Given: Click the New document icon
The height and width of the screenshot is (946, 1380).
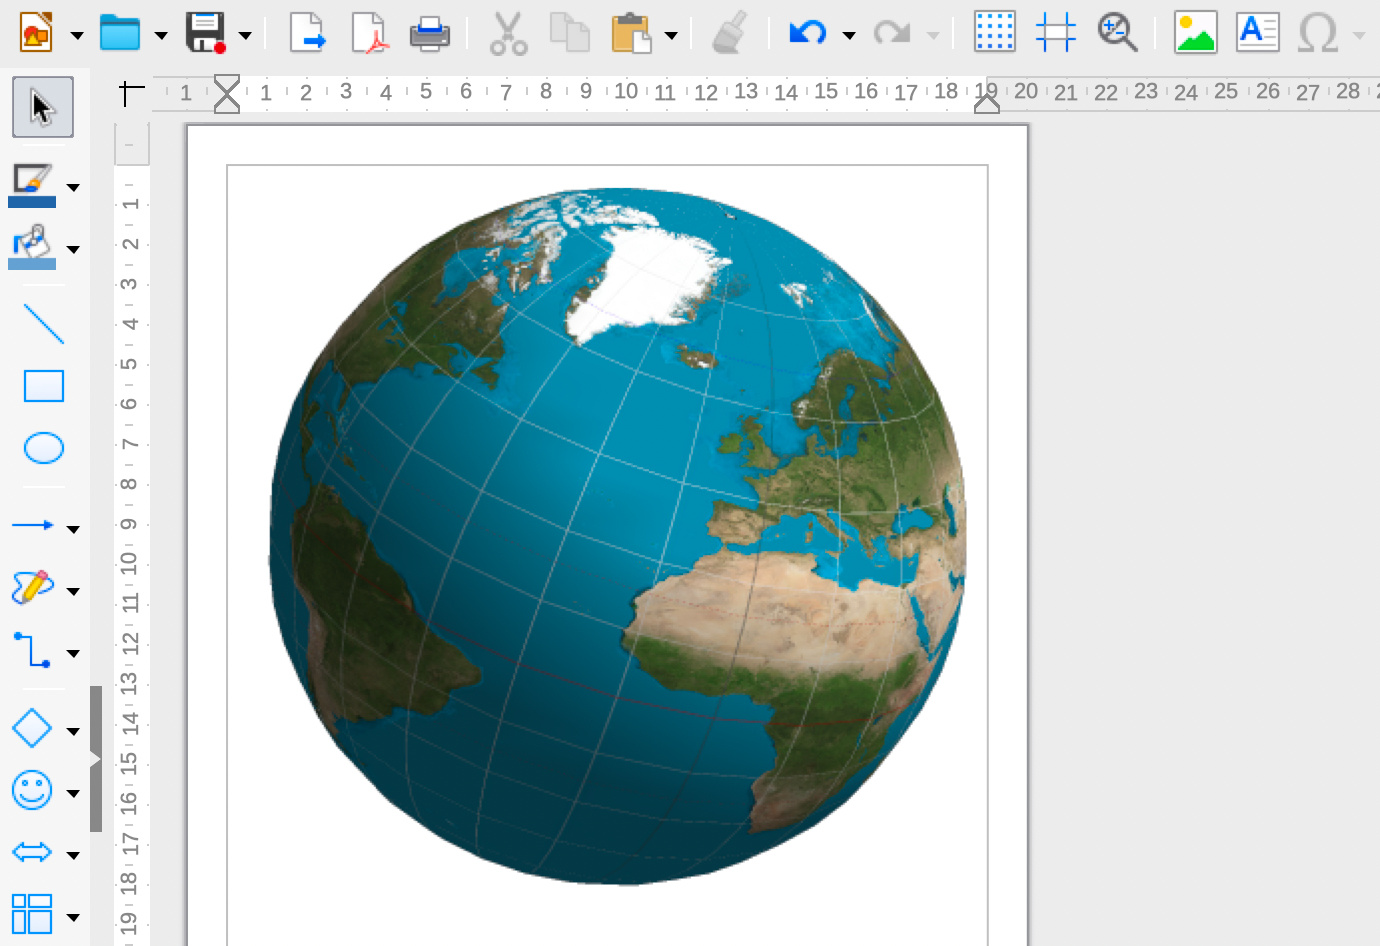Looking at the screenshot, I should [x=37, y=33].
